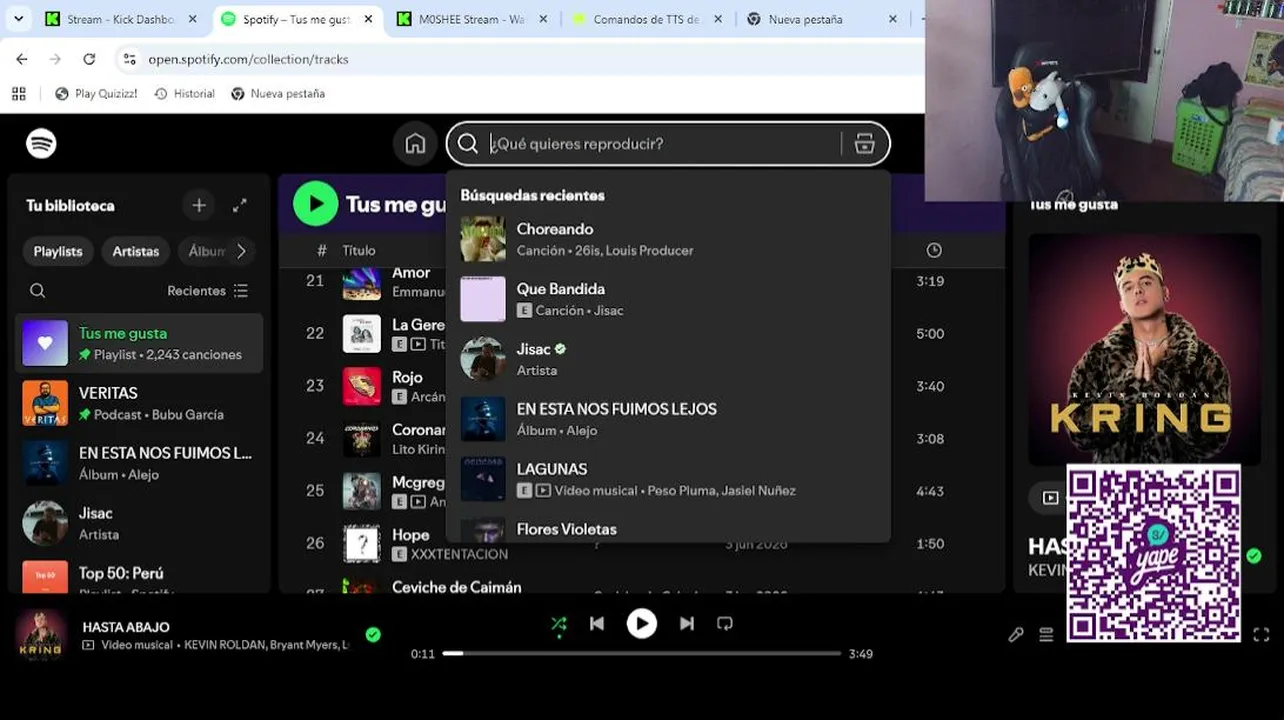Skip to previous track

tap(597, 624)
